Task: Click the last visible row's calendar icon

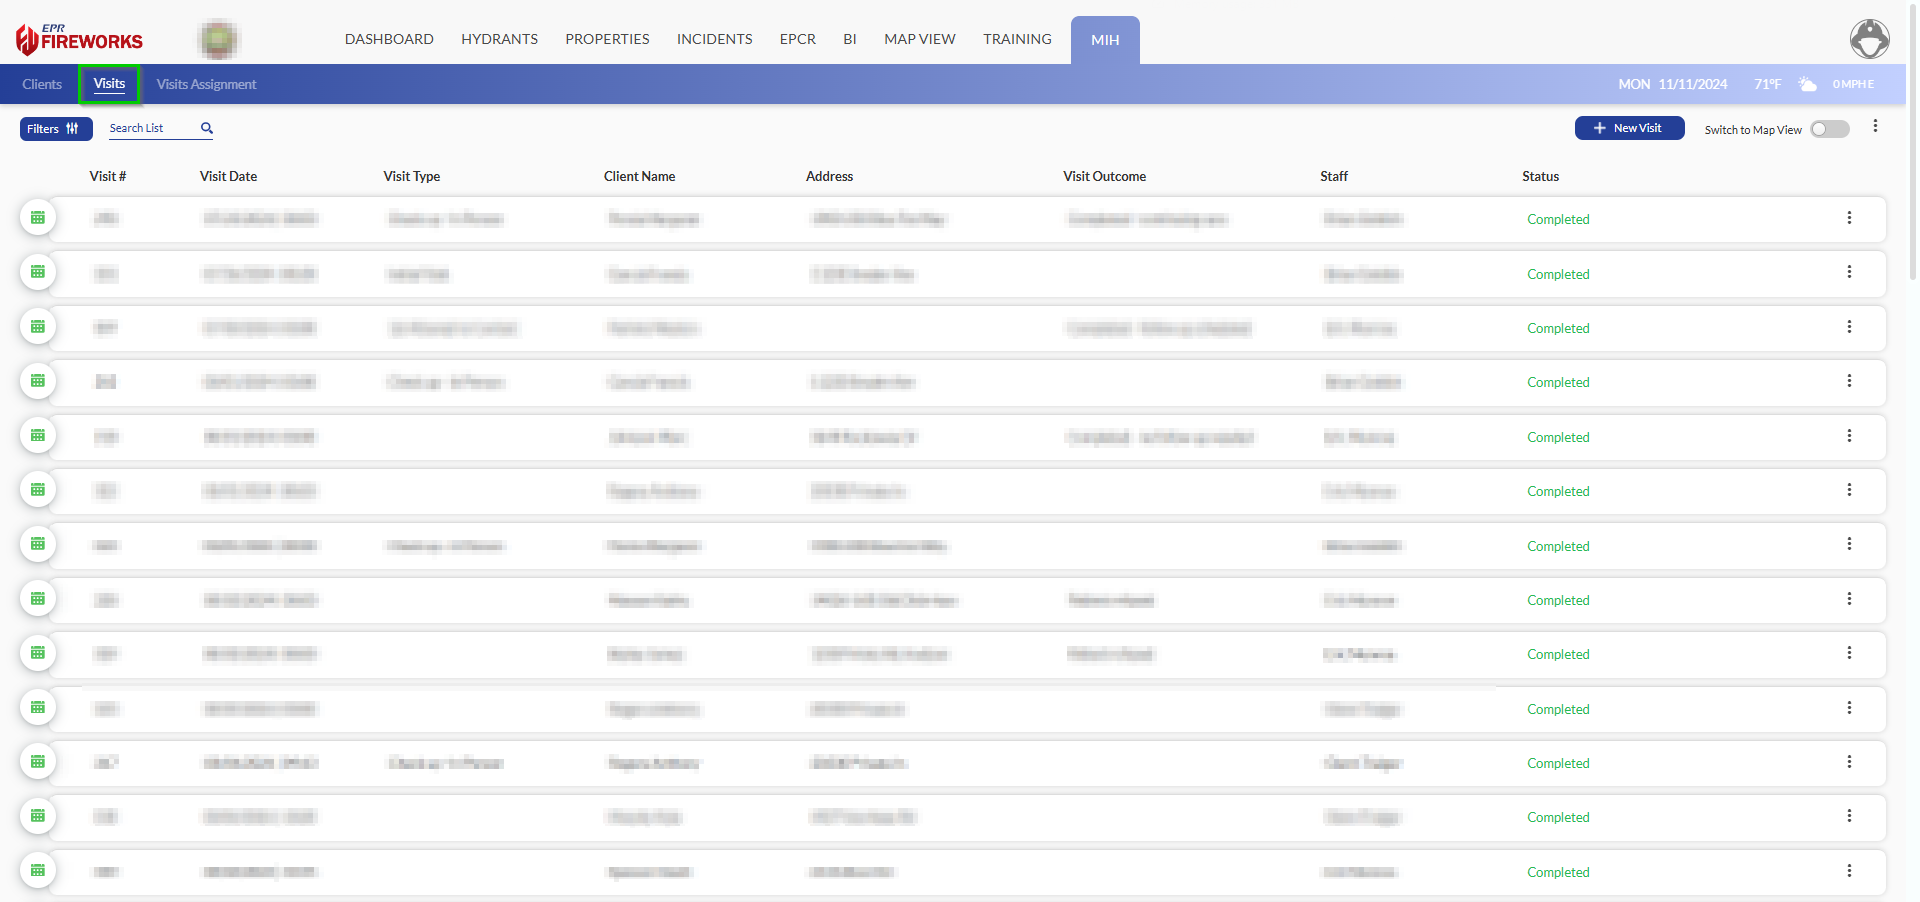Action: [38, 871]
